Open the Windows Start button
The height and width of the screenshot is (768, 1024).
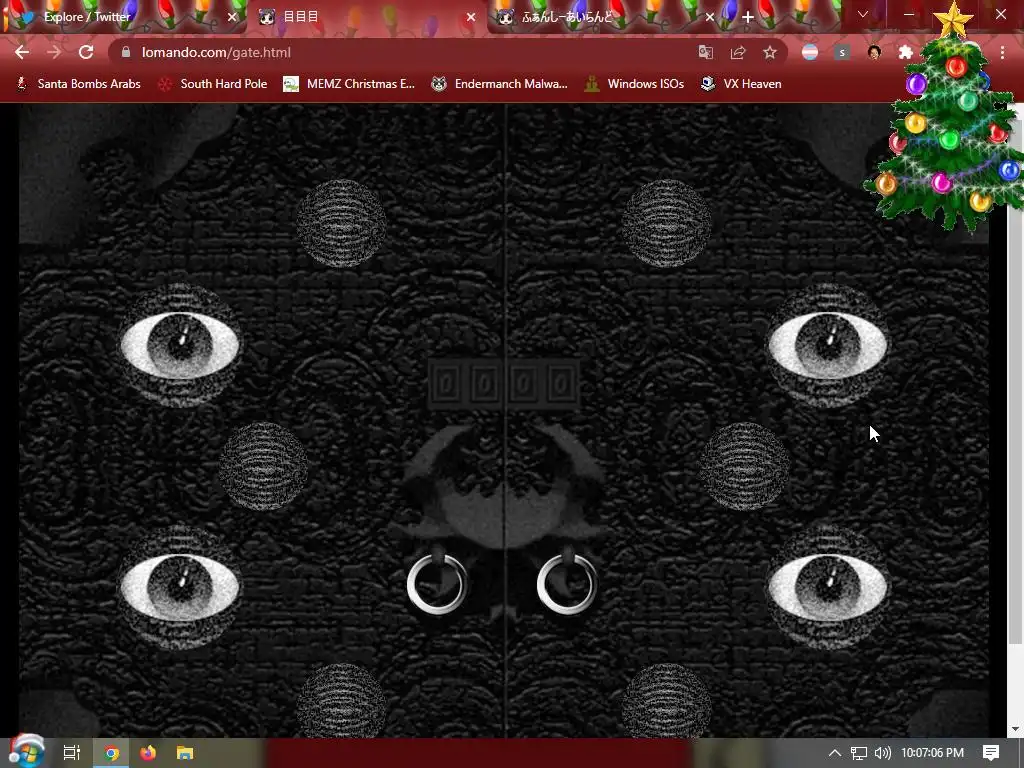[x=26, y=752]
